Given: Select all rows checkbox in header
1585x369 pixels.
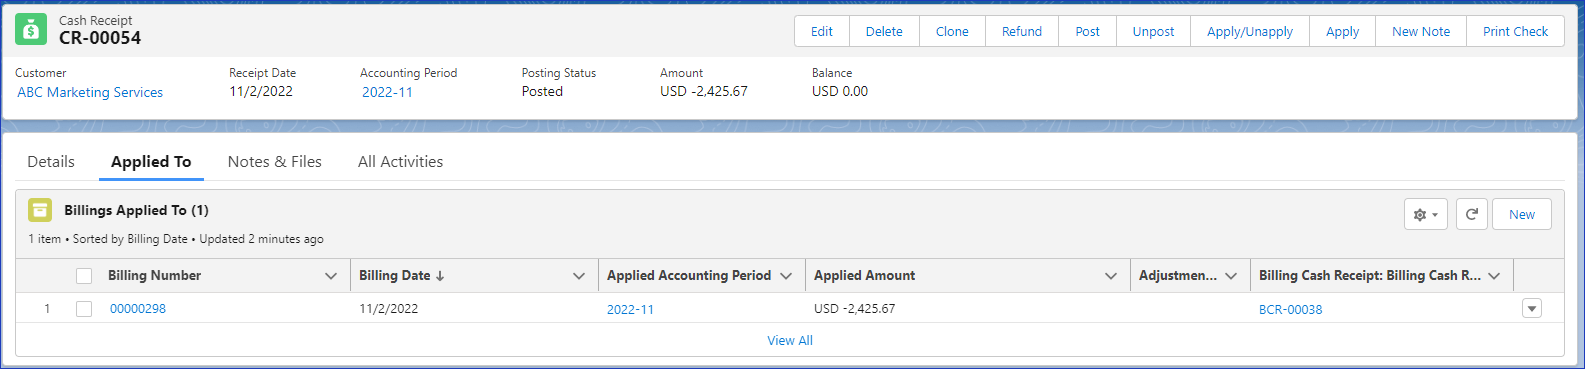Looking at the screenshot, I should [84, 276].
